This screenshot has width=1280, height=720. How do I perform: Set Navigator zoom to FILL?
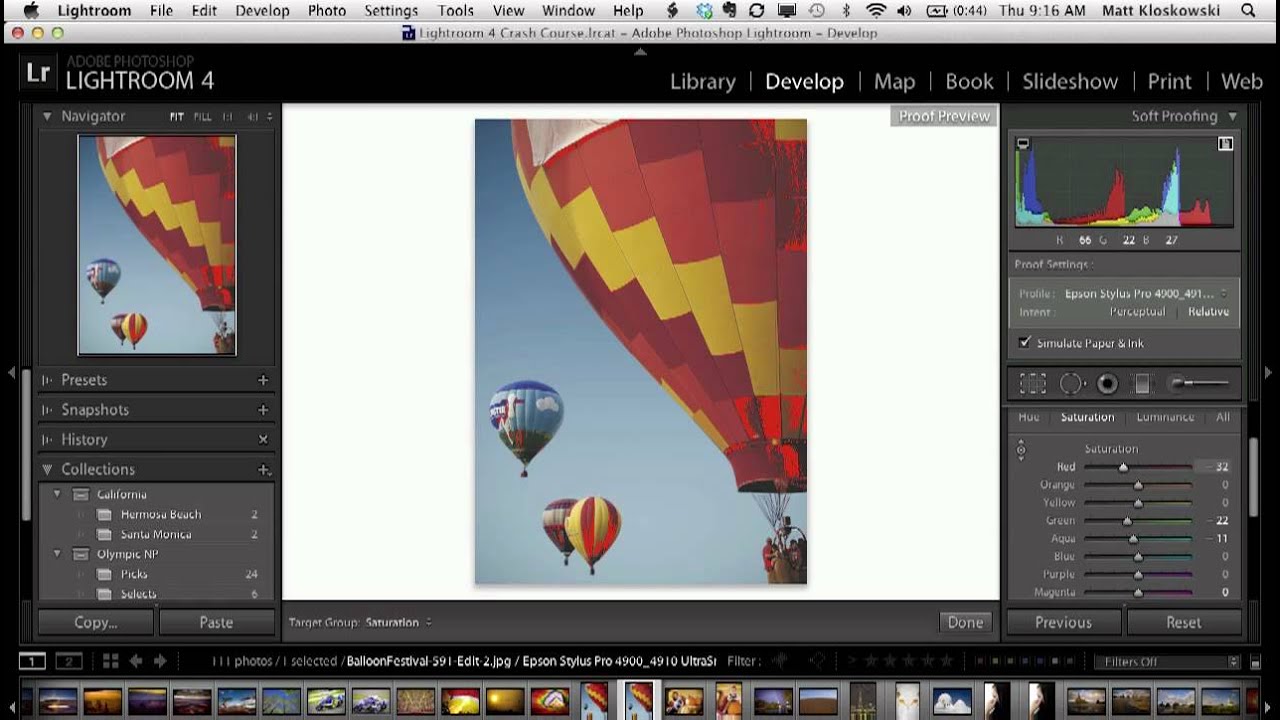[202, 117]
